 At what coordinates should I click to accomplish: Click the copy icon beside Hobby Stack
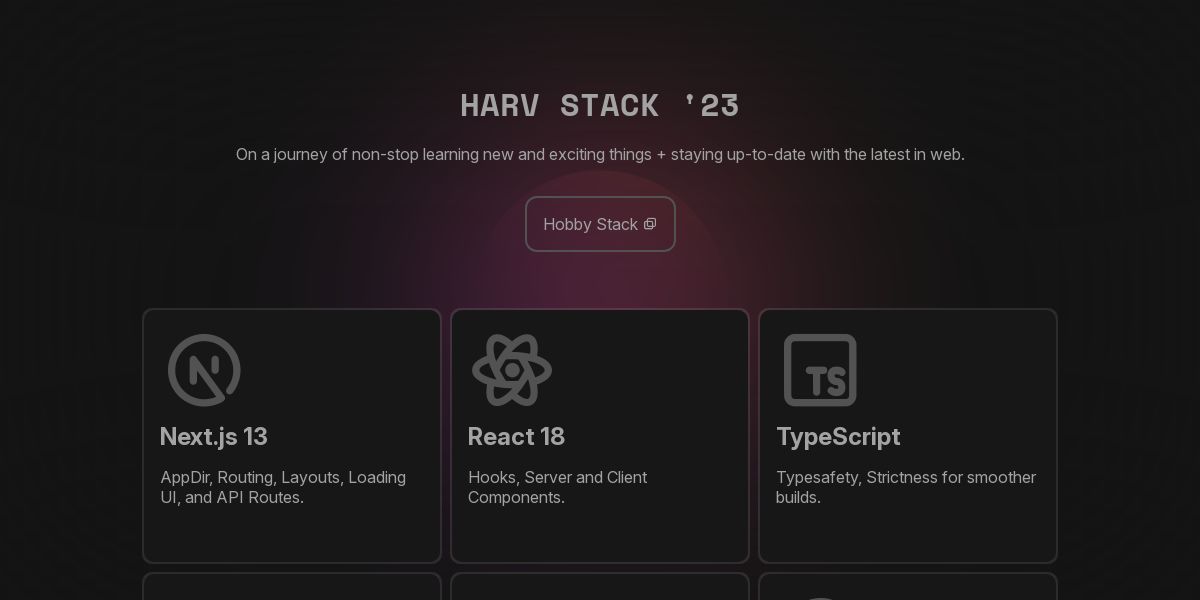pyautogui.click(x=650, y=224)
